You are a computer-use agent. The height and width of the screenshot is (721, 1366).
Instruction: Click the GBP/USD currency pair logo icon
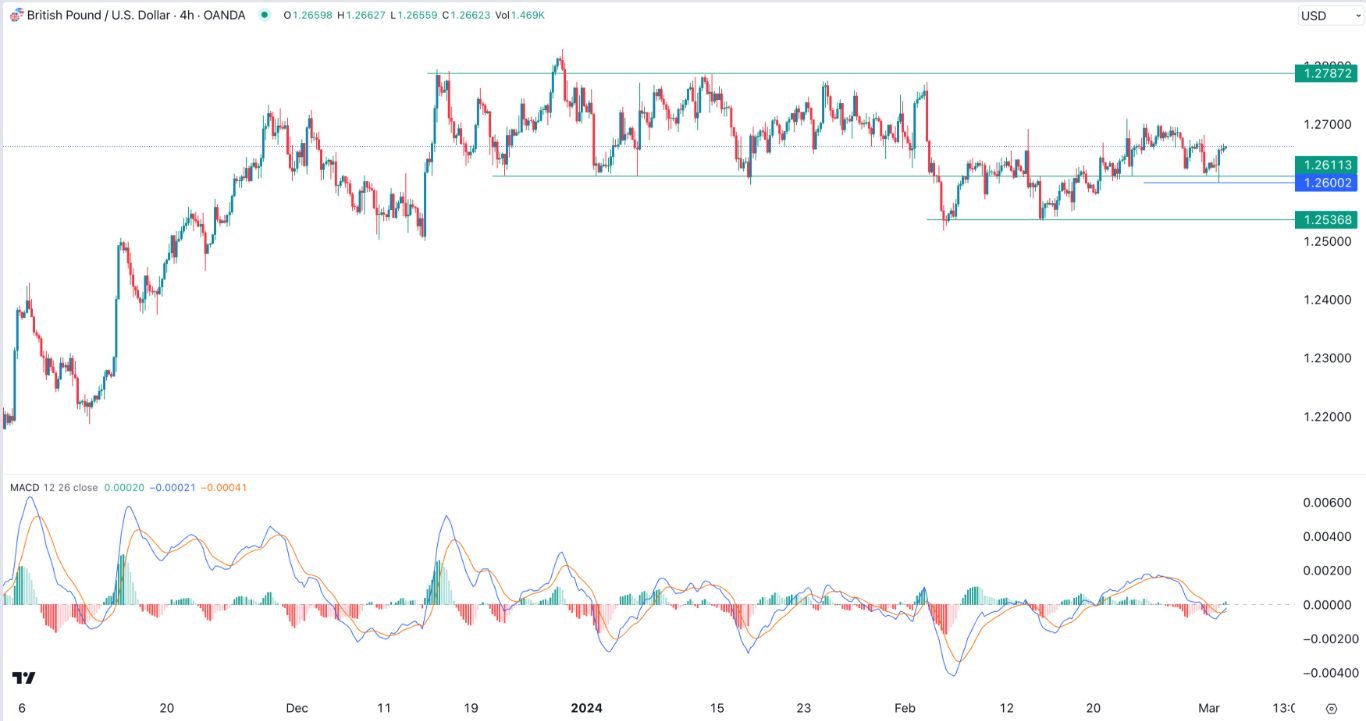pyautogui.click(x=18, y=16)
